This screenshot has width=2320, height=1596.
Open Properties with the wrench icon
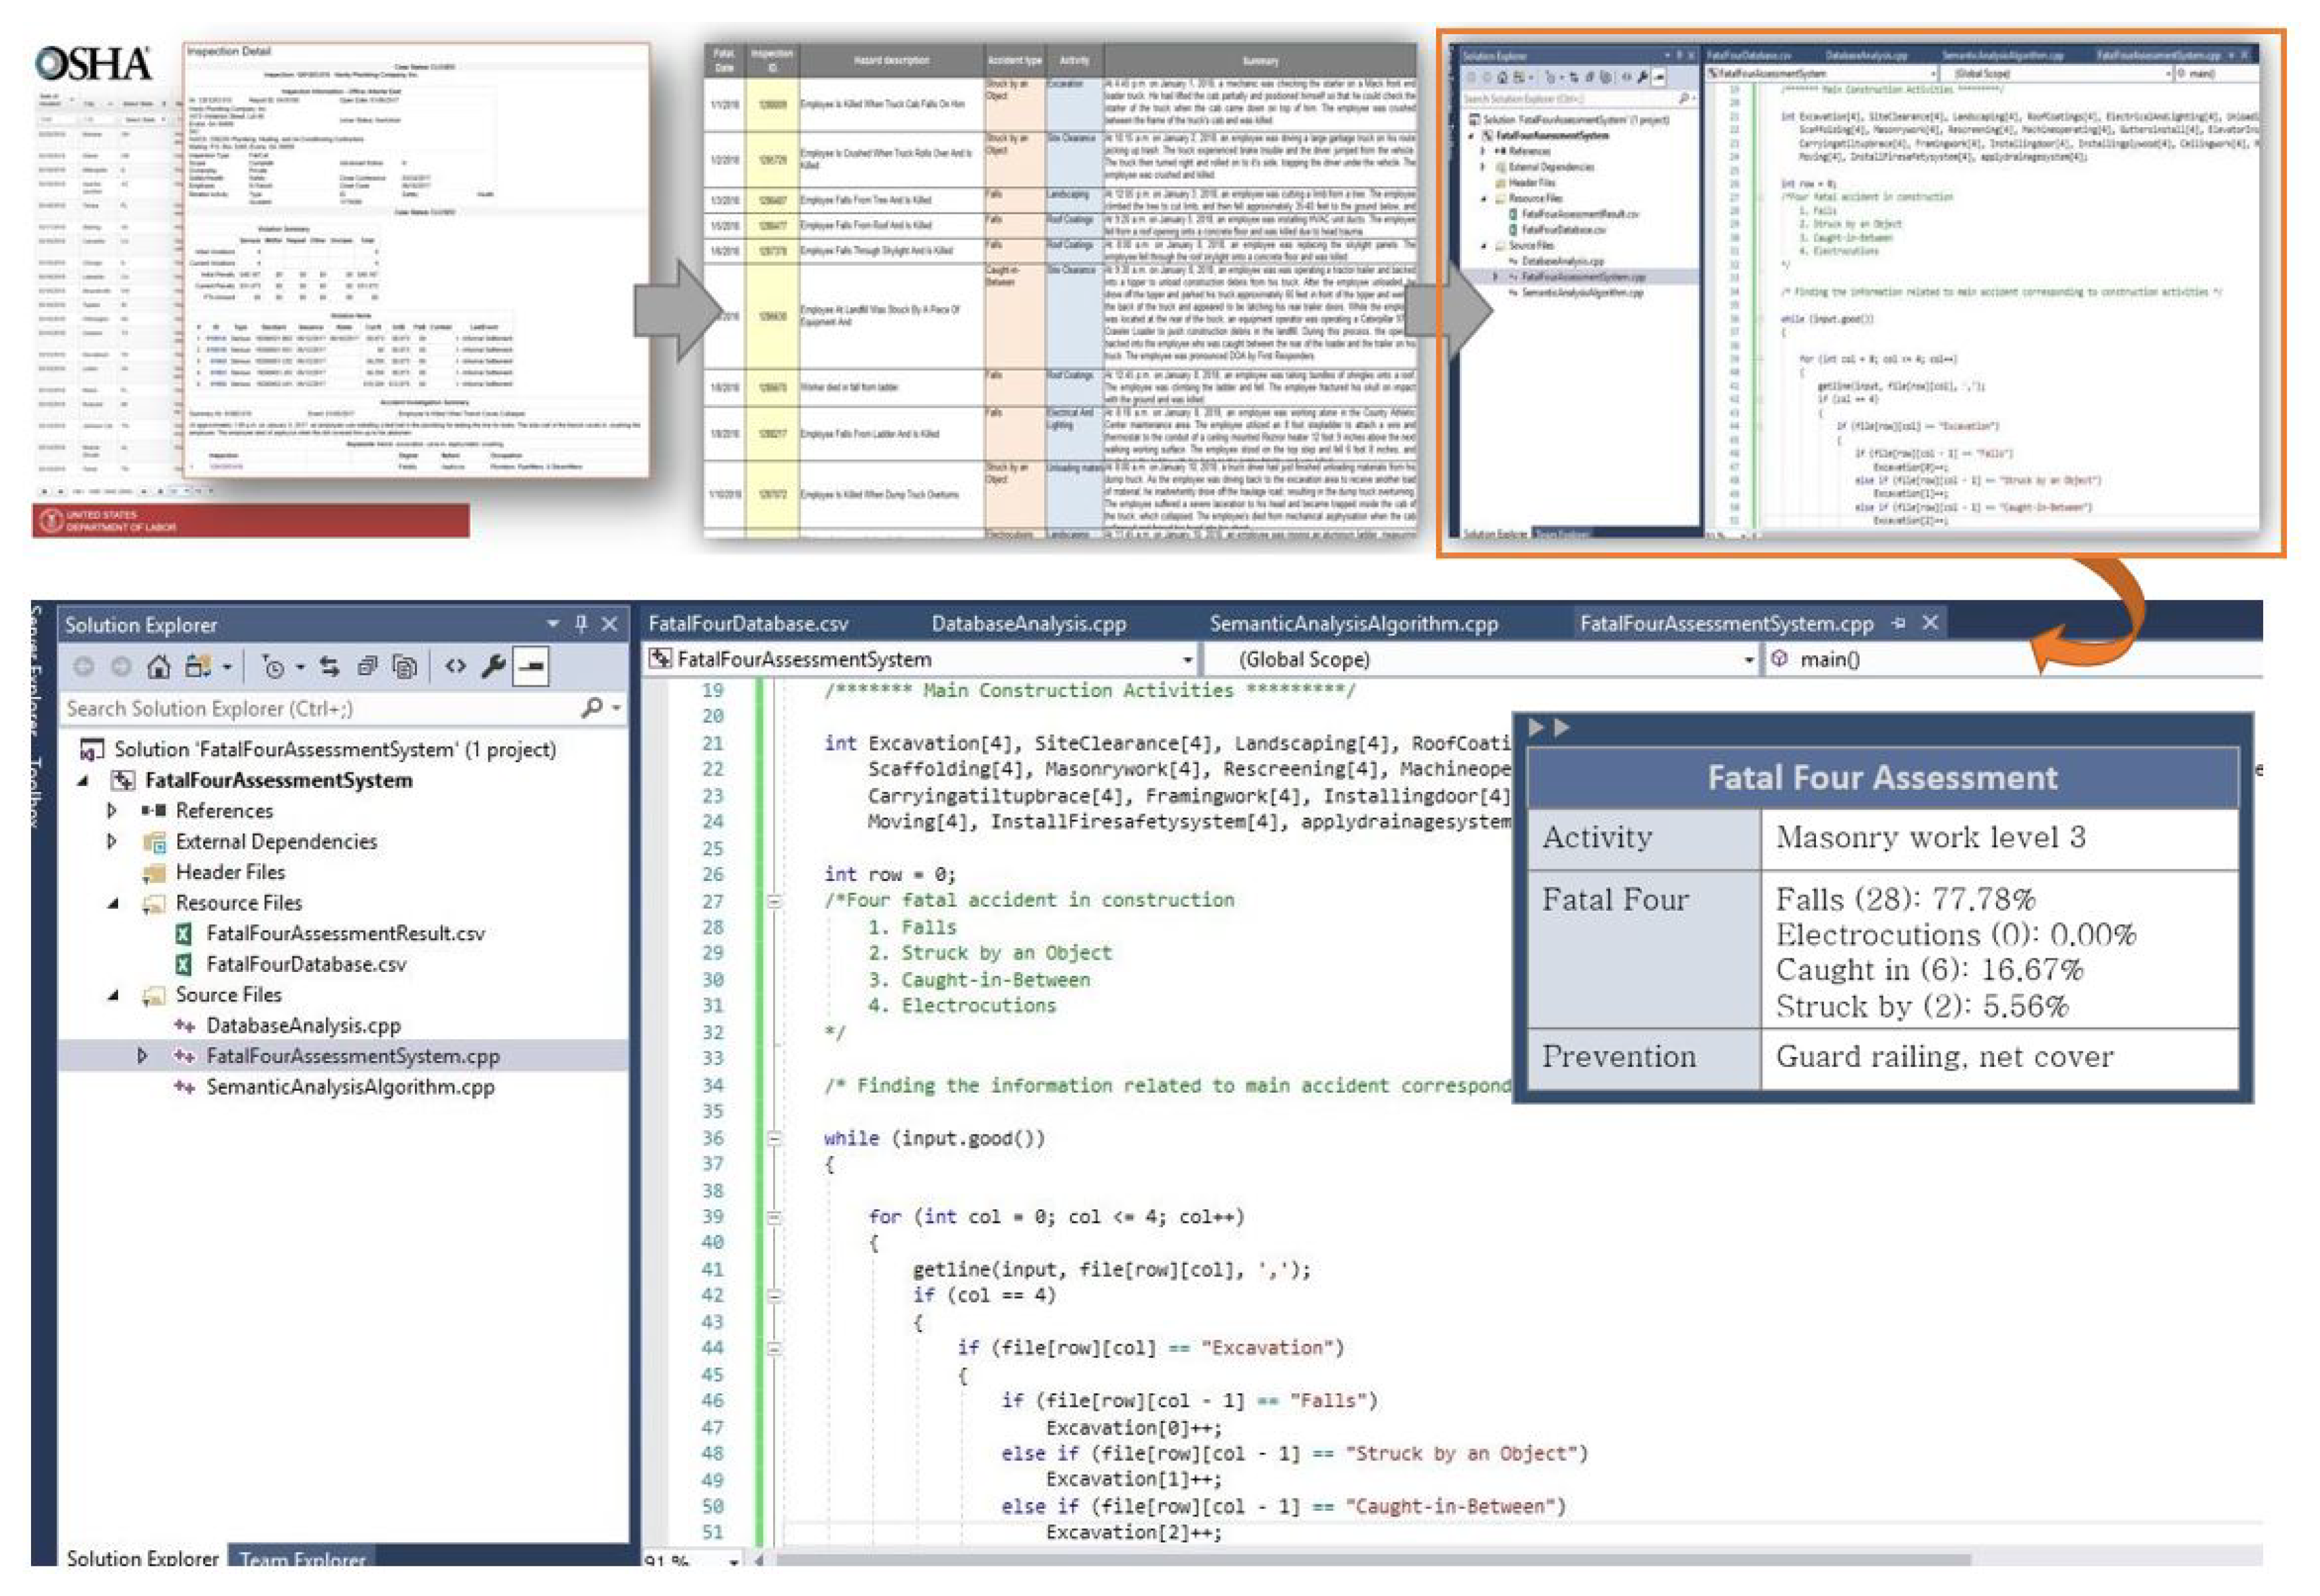point(492,667)
